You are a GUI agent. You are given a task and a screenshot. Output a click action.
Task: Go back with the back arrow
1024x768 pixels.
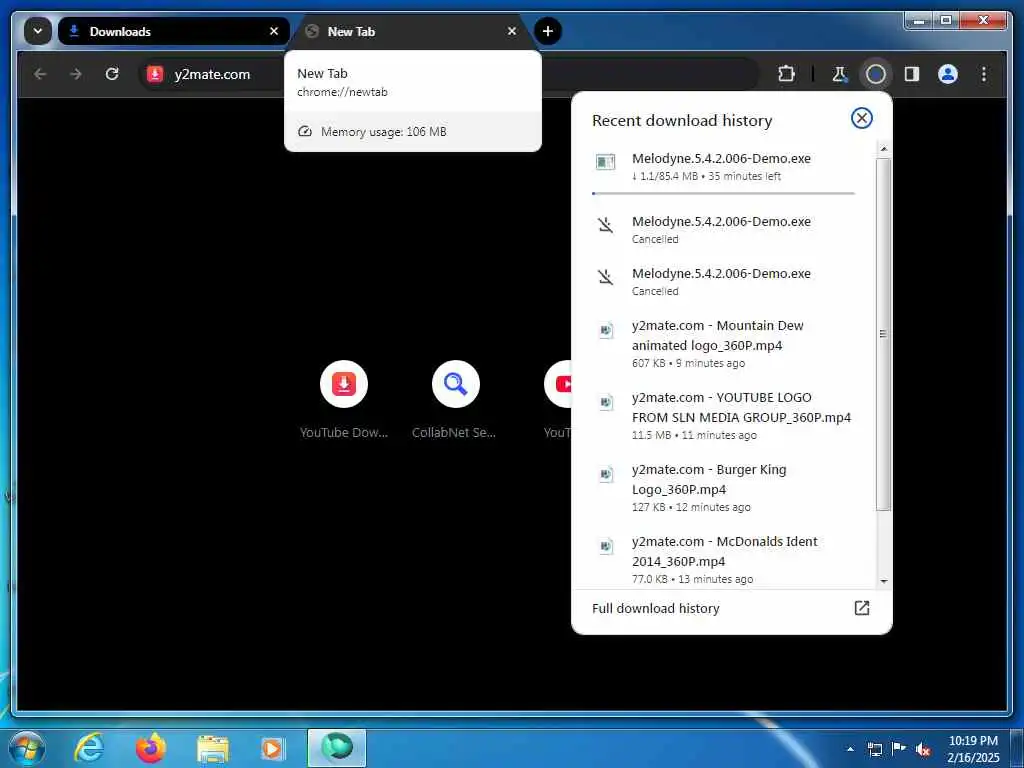[40, 74]
